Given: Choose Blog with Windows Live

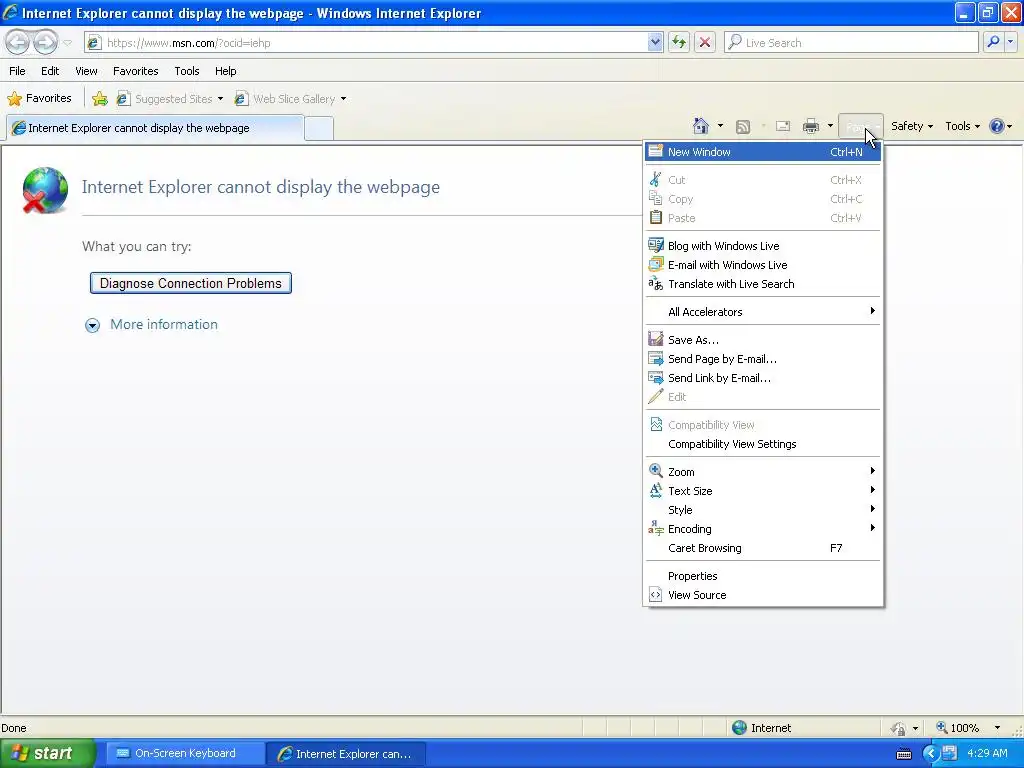Looking at the screenshot, I should [x=763, y=246].
